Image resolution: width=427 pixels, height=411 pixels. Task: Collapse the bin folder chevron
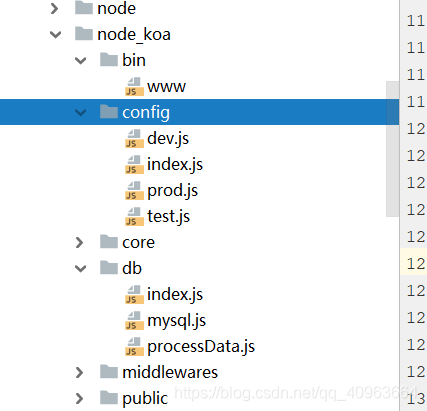coord(81,60)
